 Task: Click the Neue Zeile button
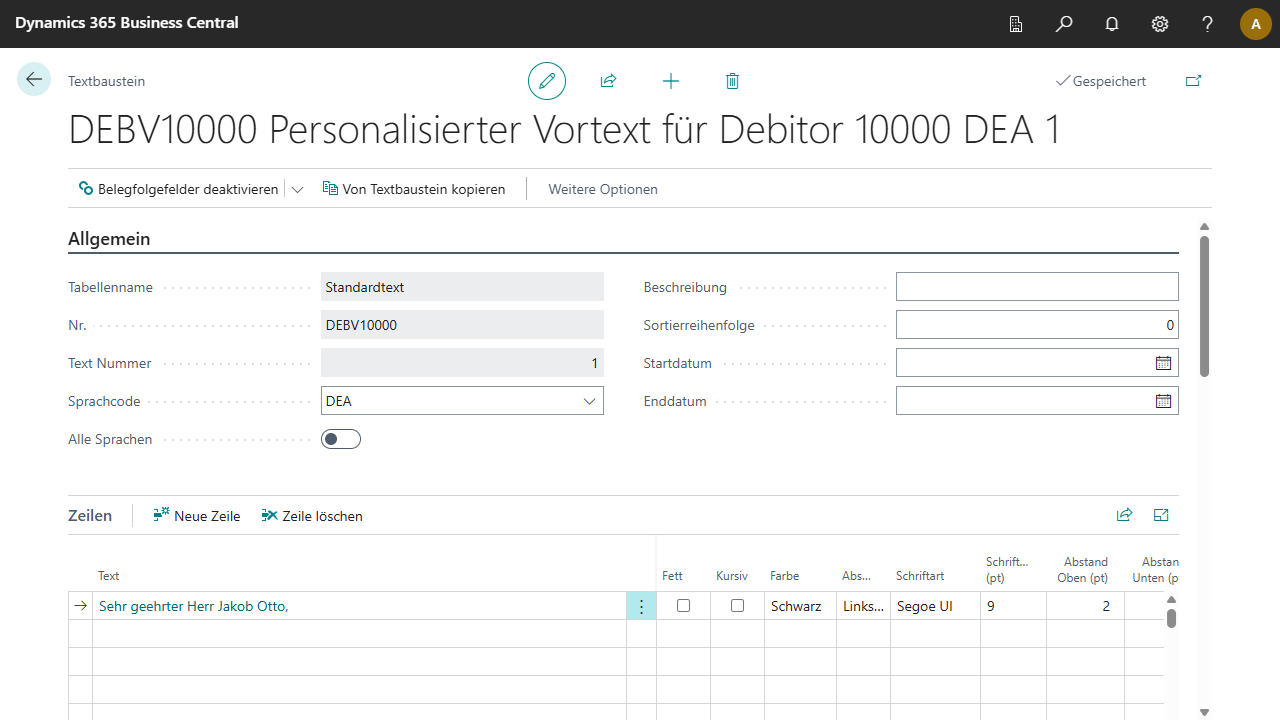point(197,516)
